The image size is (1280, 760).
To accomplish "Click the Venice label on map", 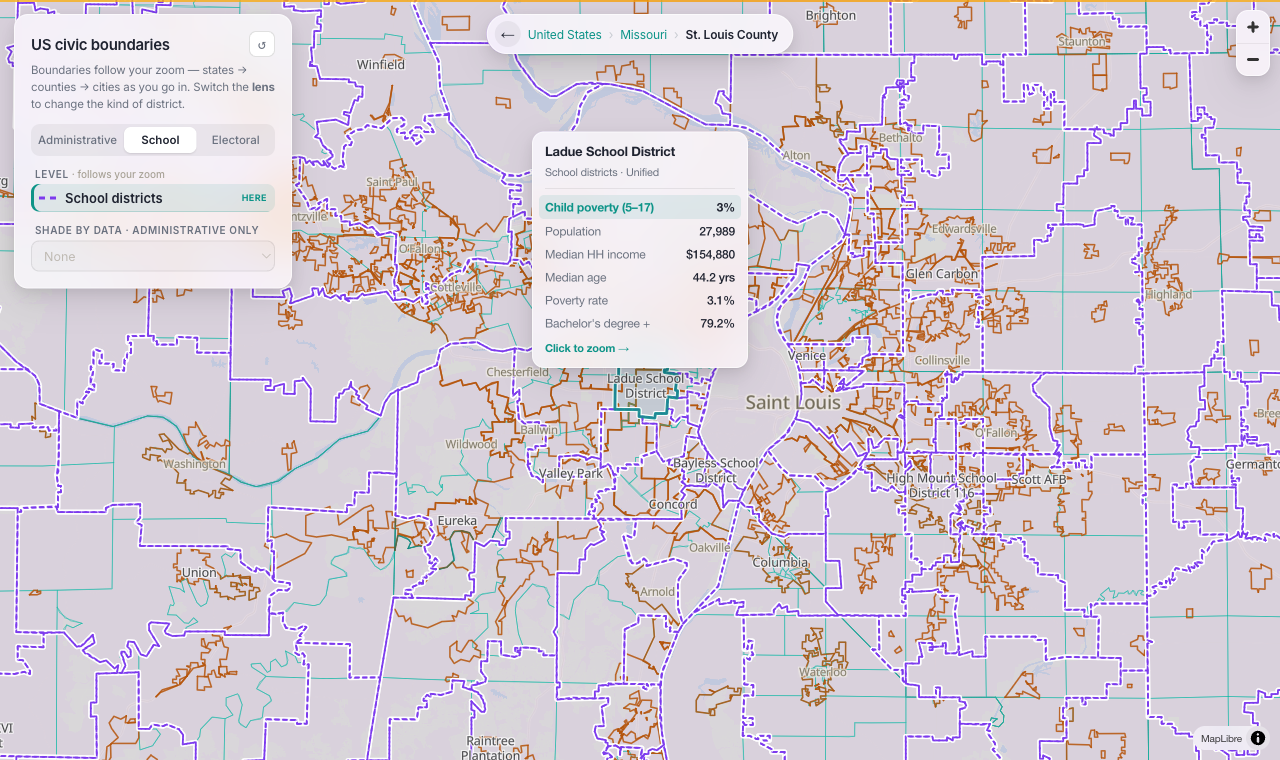I will click(807, 355).
